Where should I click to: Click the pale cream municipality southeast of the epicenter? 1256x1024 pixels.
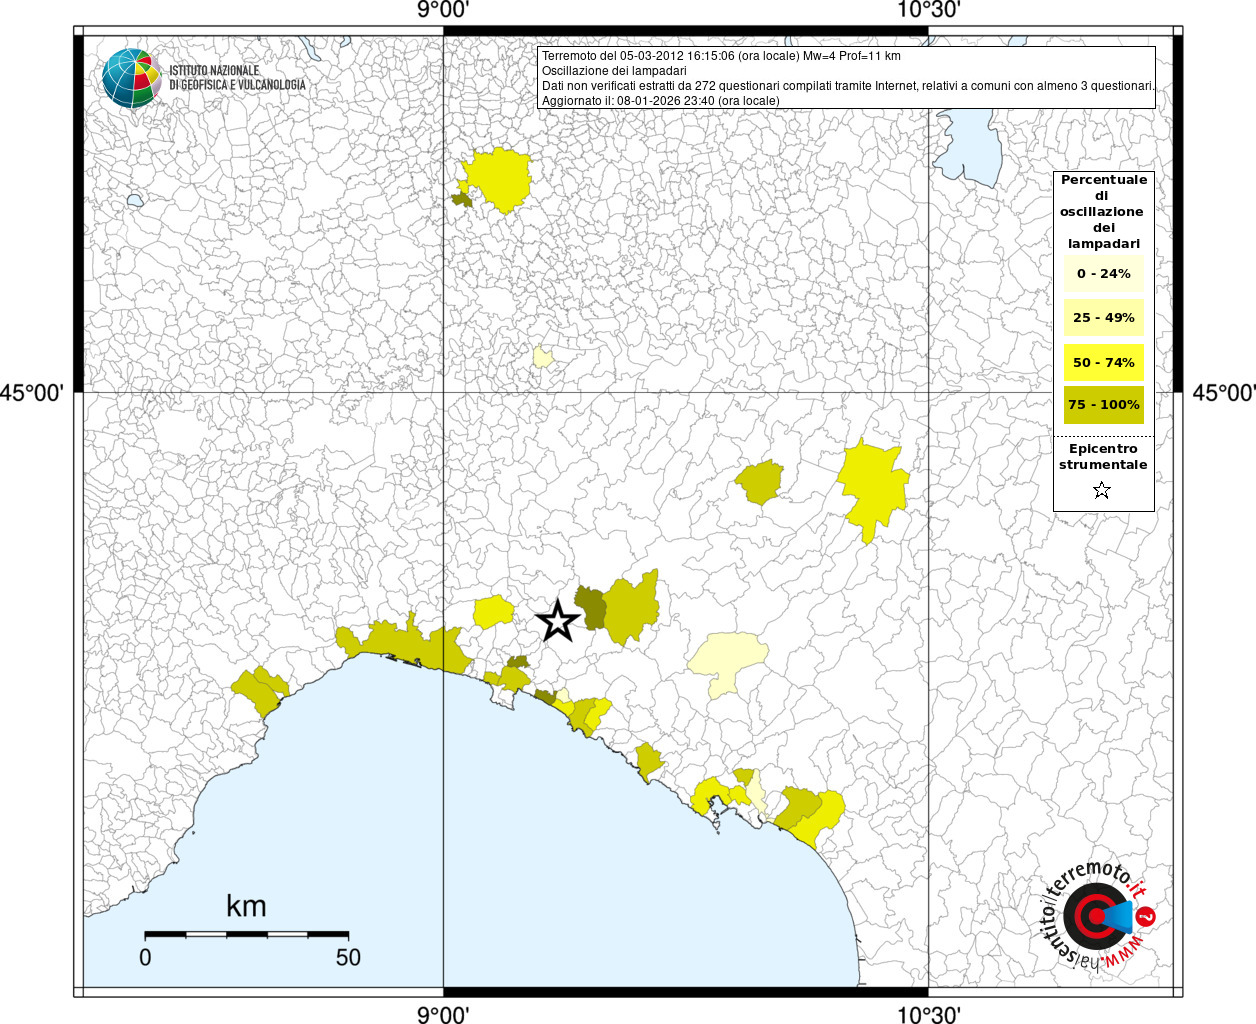point(728,658)
